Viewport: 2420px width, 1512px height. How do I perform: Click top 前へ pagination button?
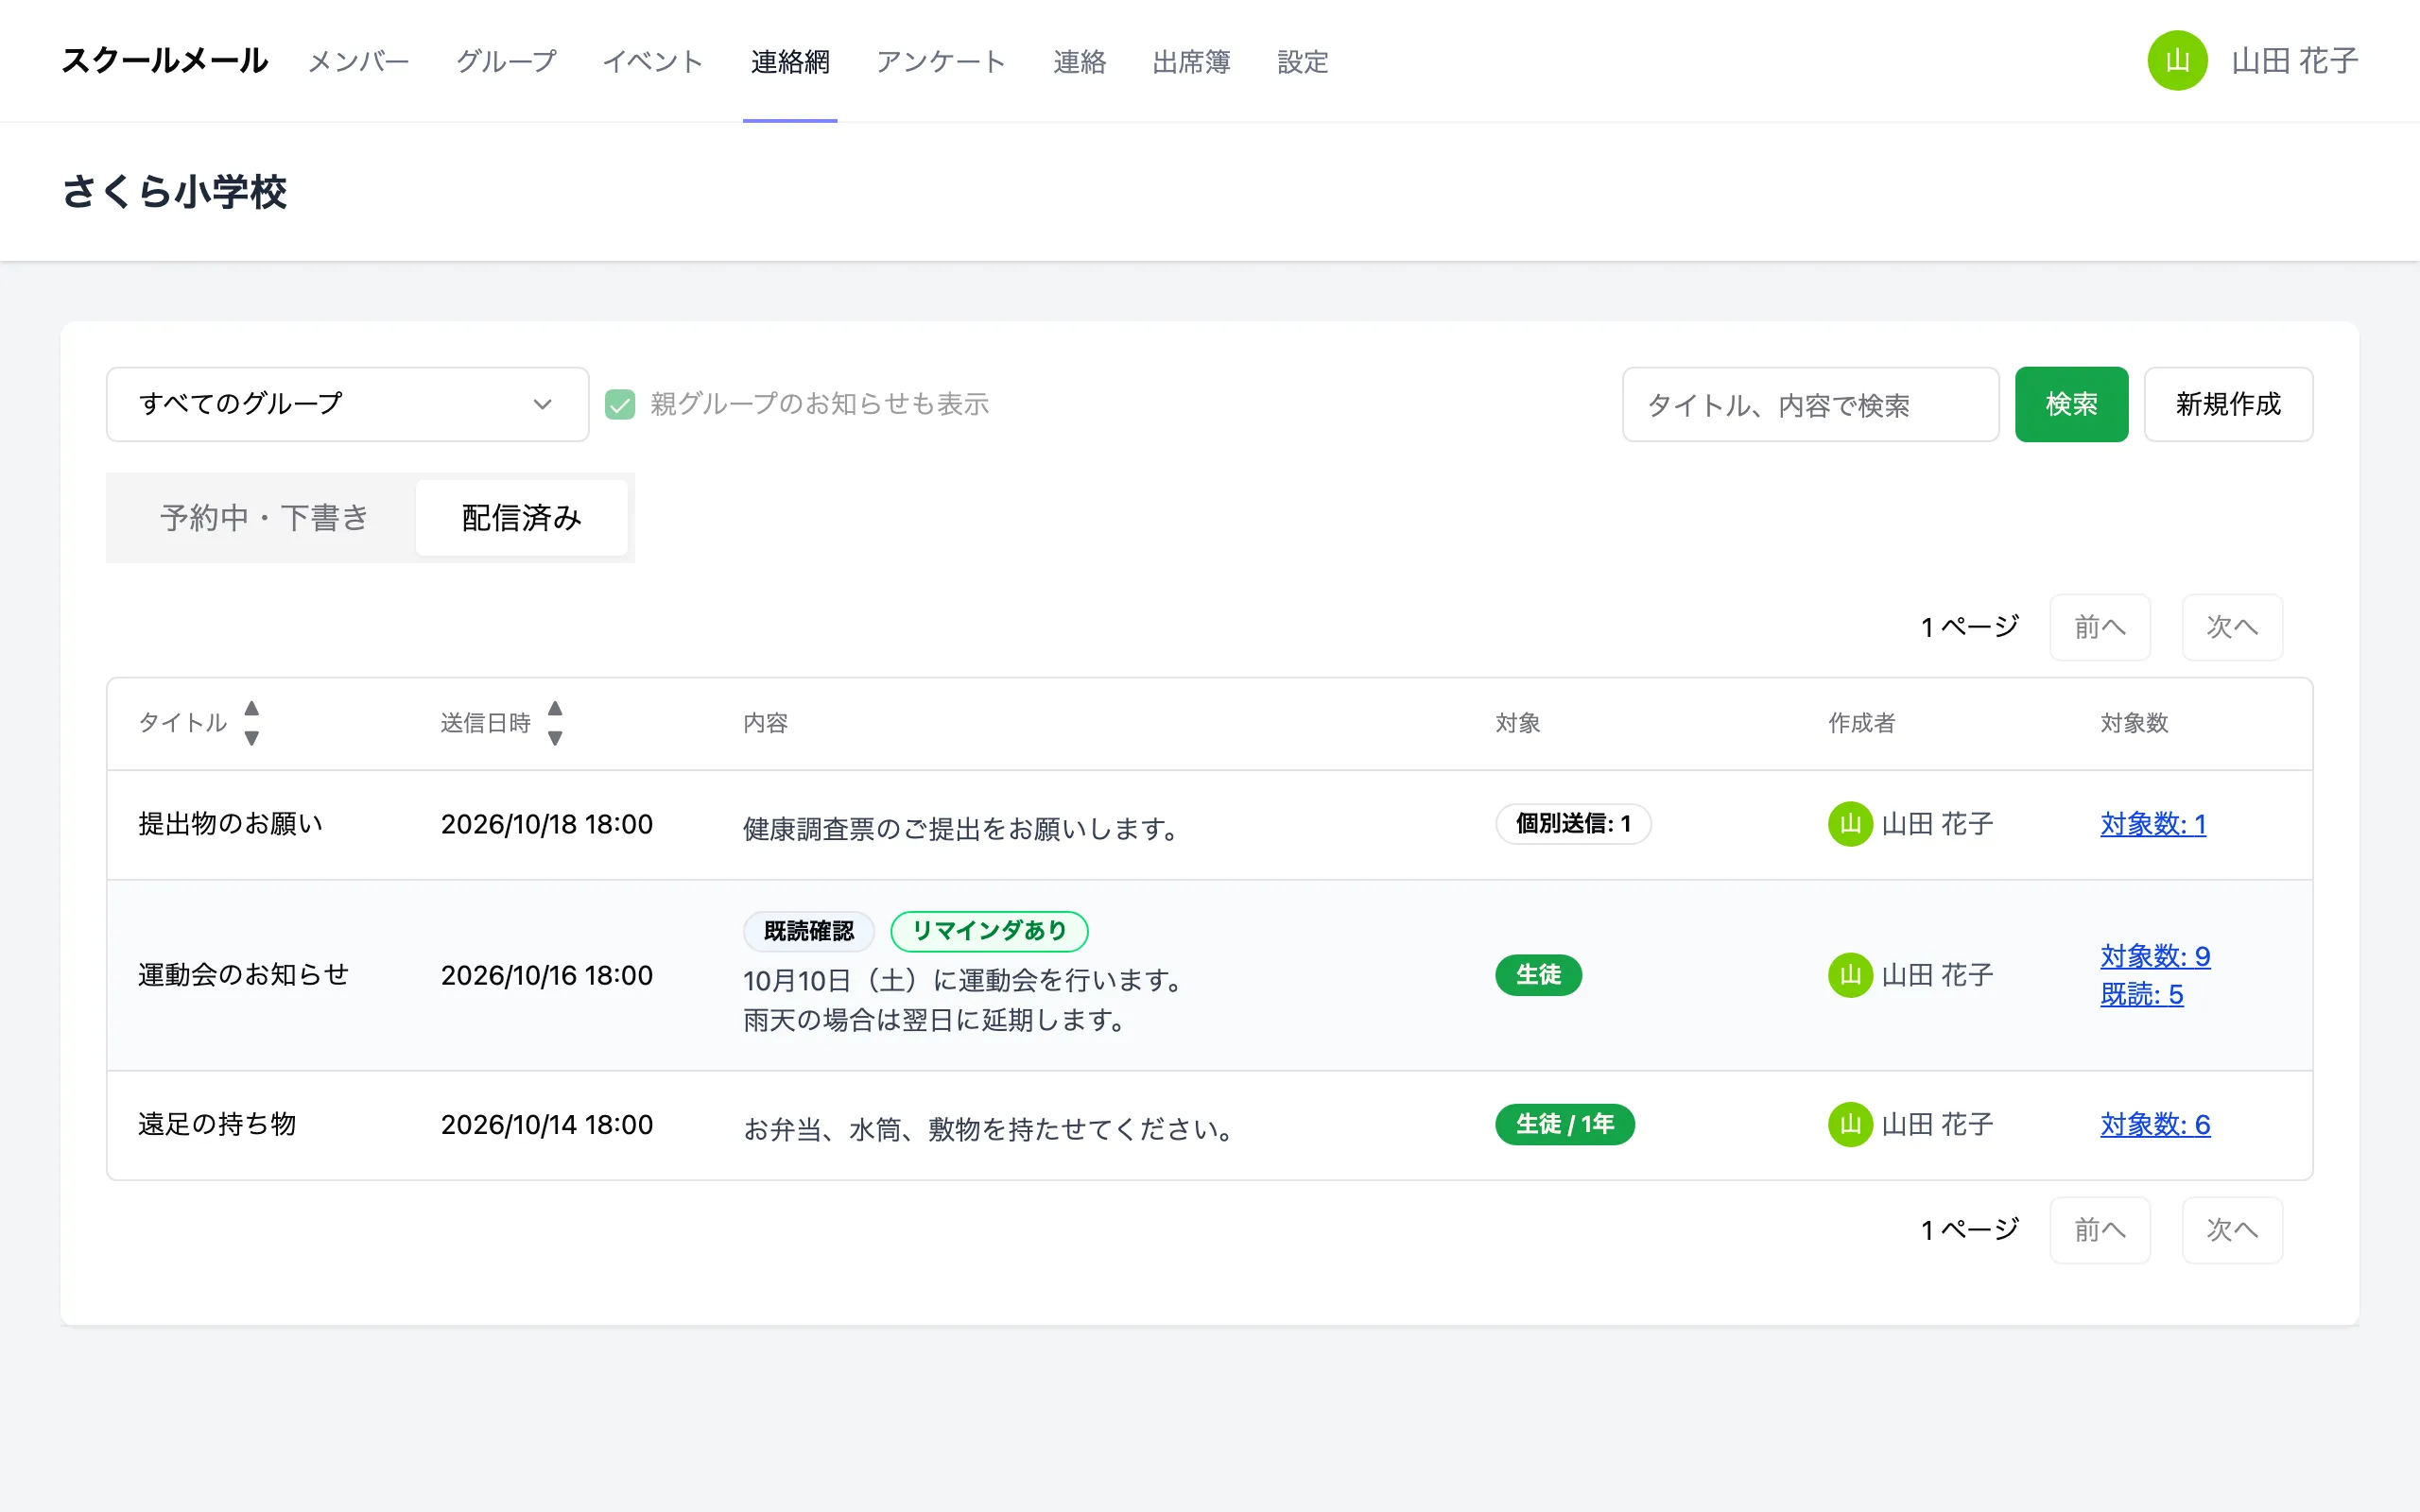pyautogui.click(x=2100, y=627)
